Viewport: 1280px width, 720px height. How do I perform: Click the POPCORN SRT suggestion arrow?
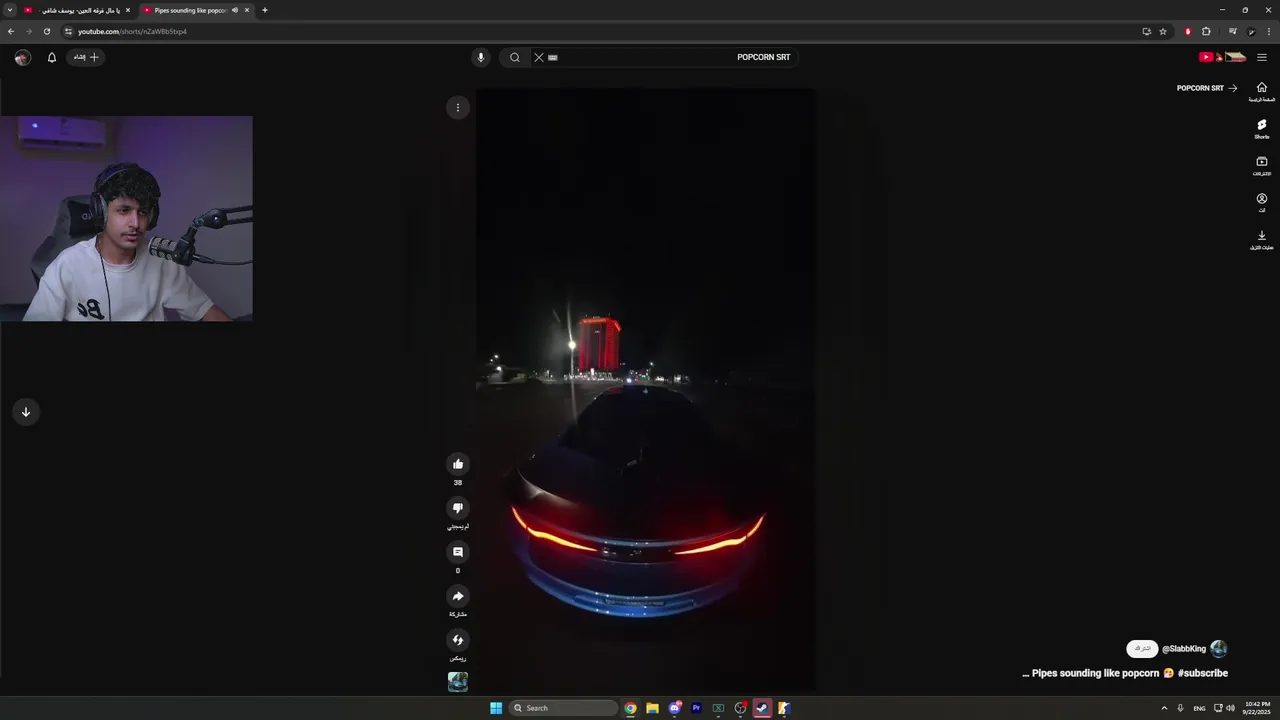tap(1232, 88)
